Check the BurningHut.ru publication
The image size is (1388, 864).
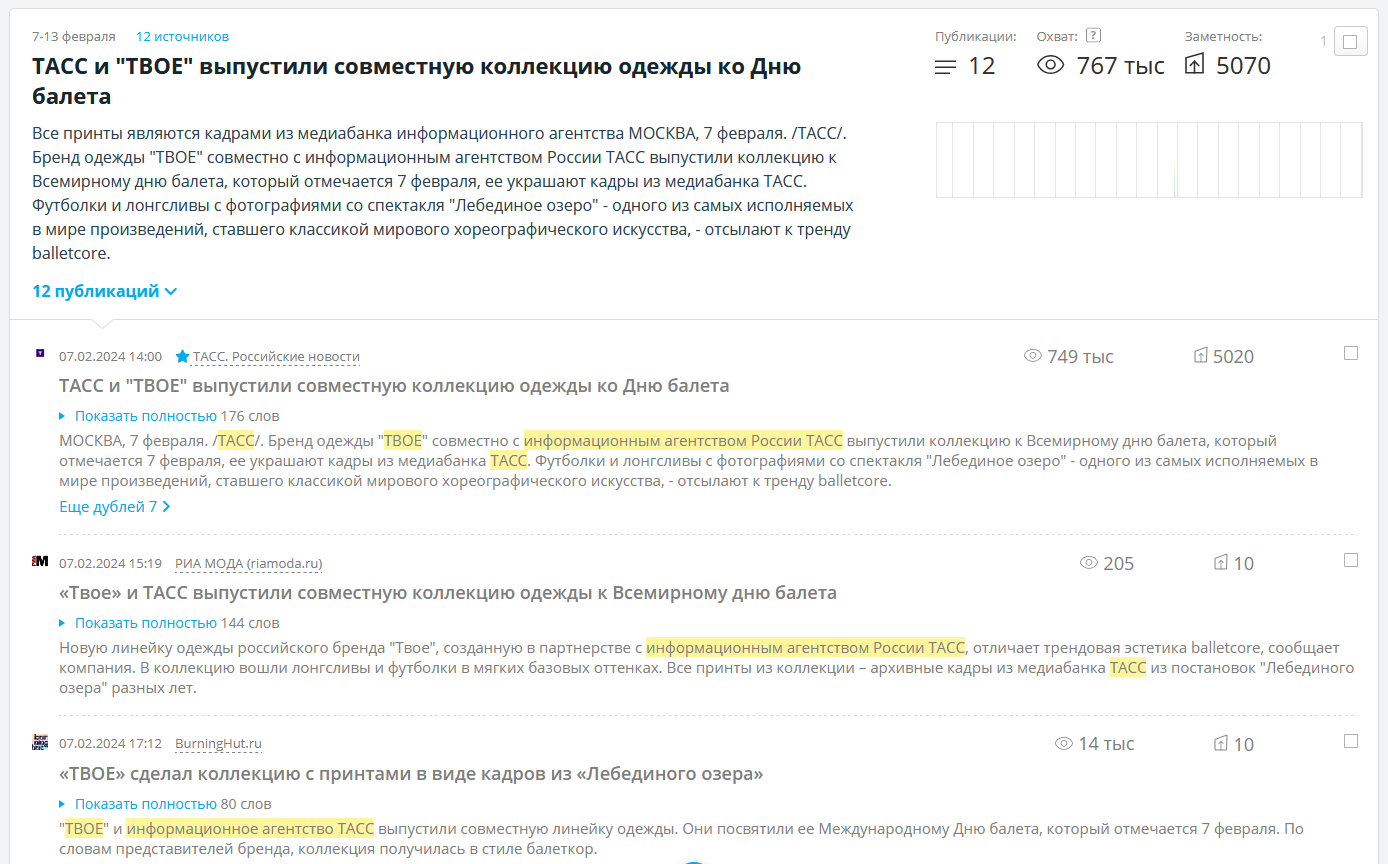pos(1351,741)
